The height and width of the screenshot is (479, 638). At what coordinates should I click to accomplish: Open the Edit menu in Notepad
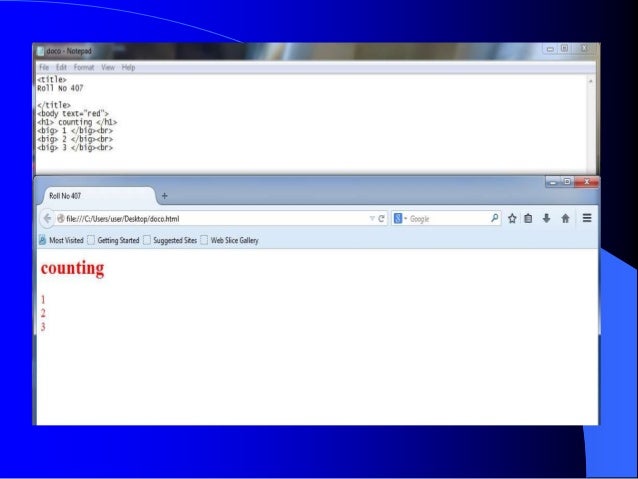click(x=61, y=67)
